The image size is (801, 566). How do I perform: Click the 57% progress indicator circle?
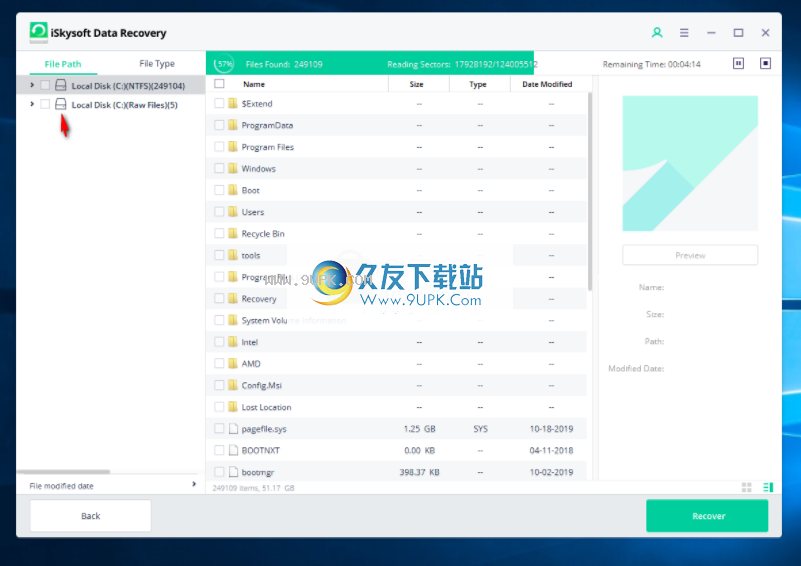click(x=224, y=64)
